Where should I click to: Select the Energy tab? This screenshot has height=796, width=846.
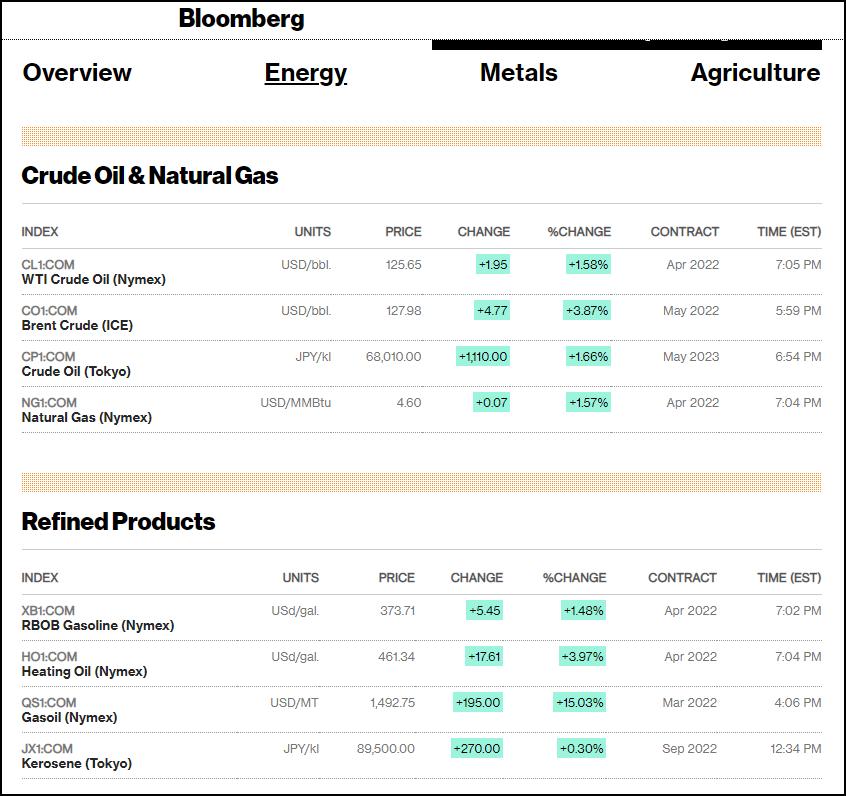tap(305, 73)
